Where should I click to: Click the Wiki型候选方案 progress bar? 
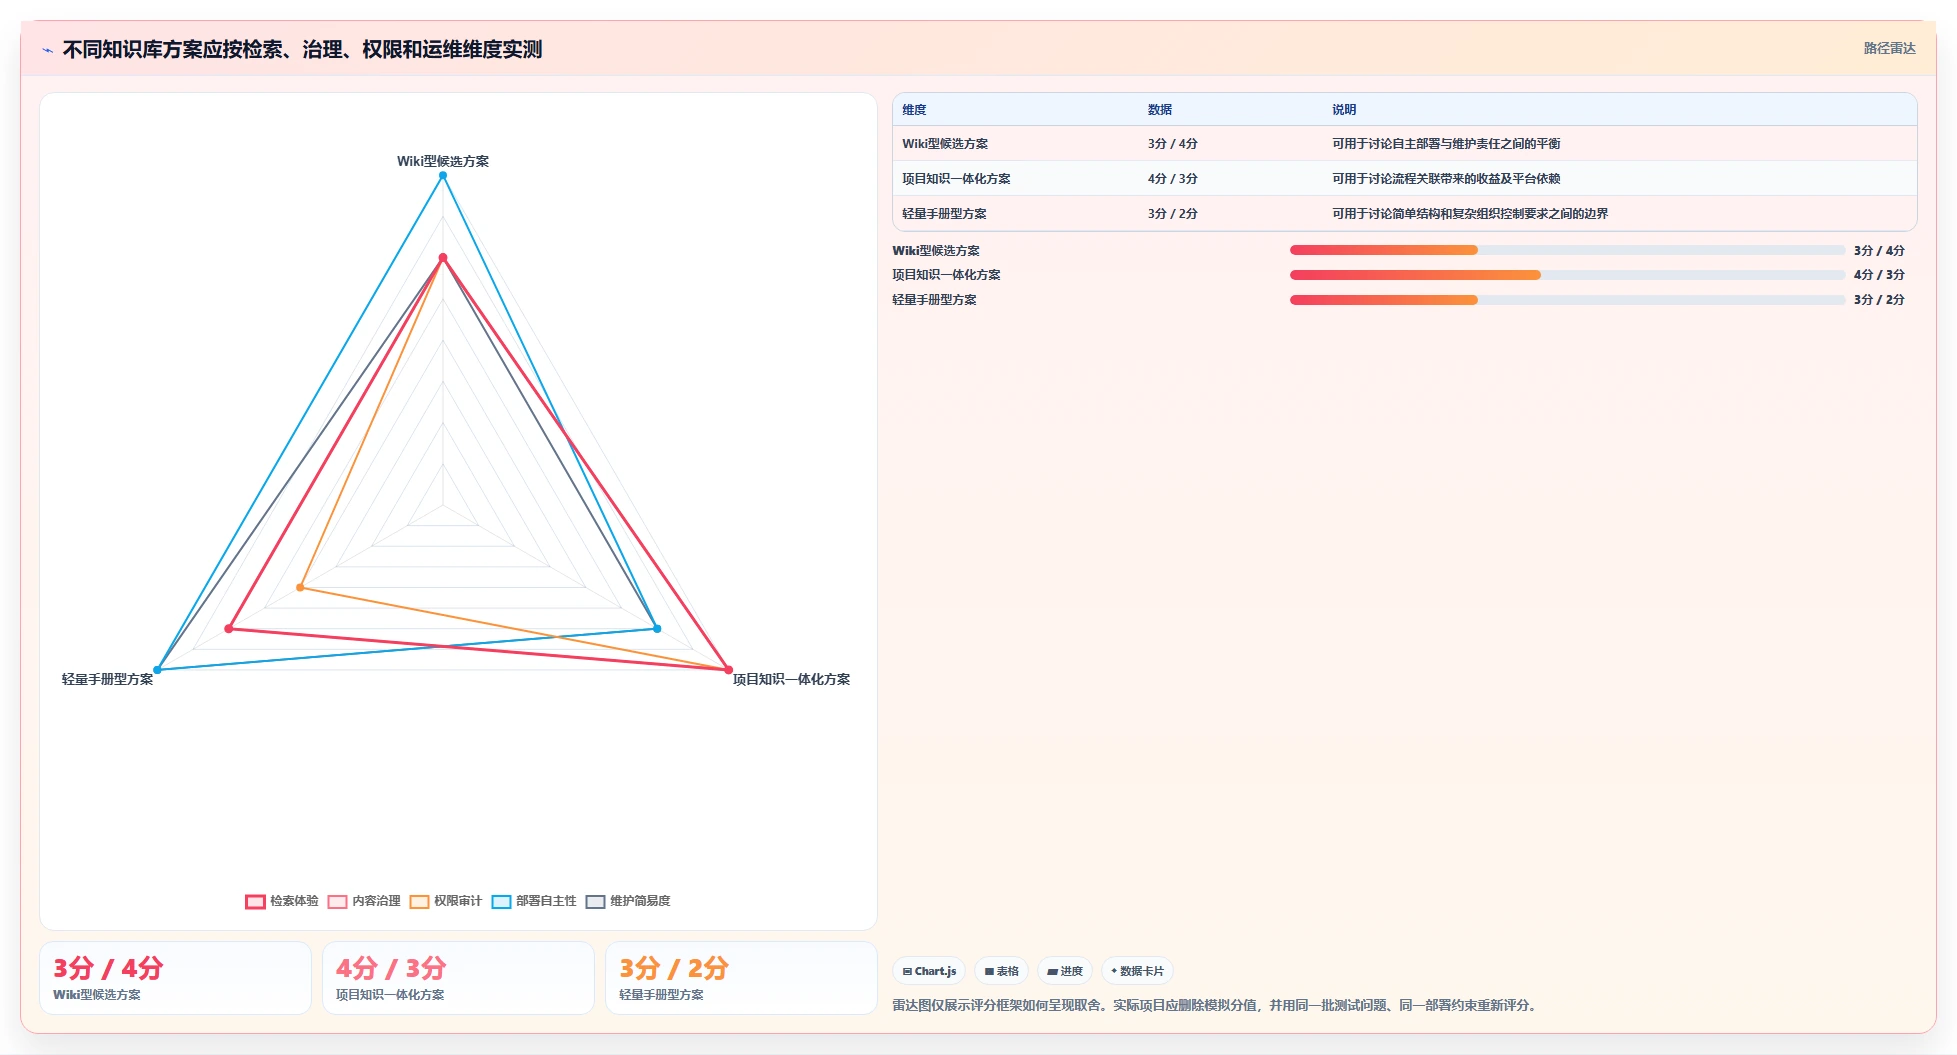click(1567, 250)
